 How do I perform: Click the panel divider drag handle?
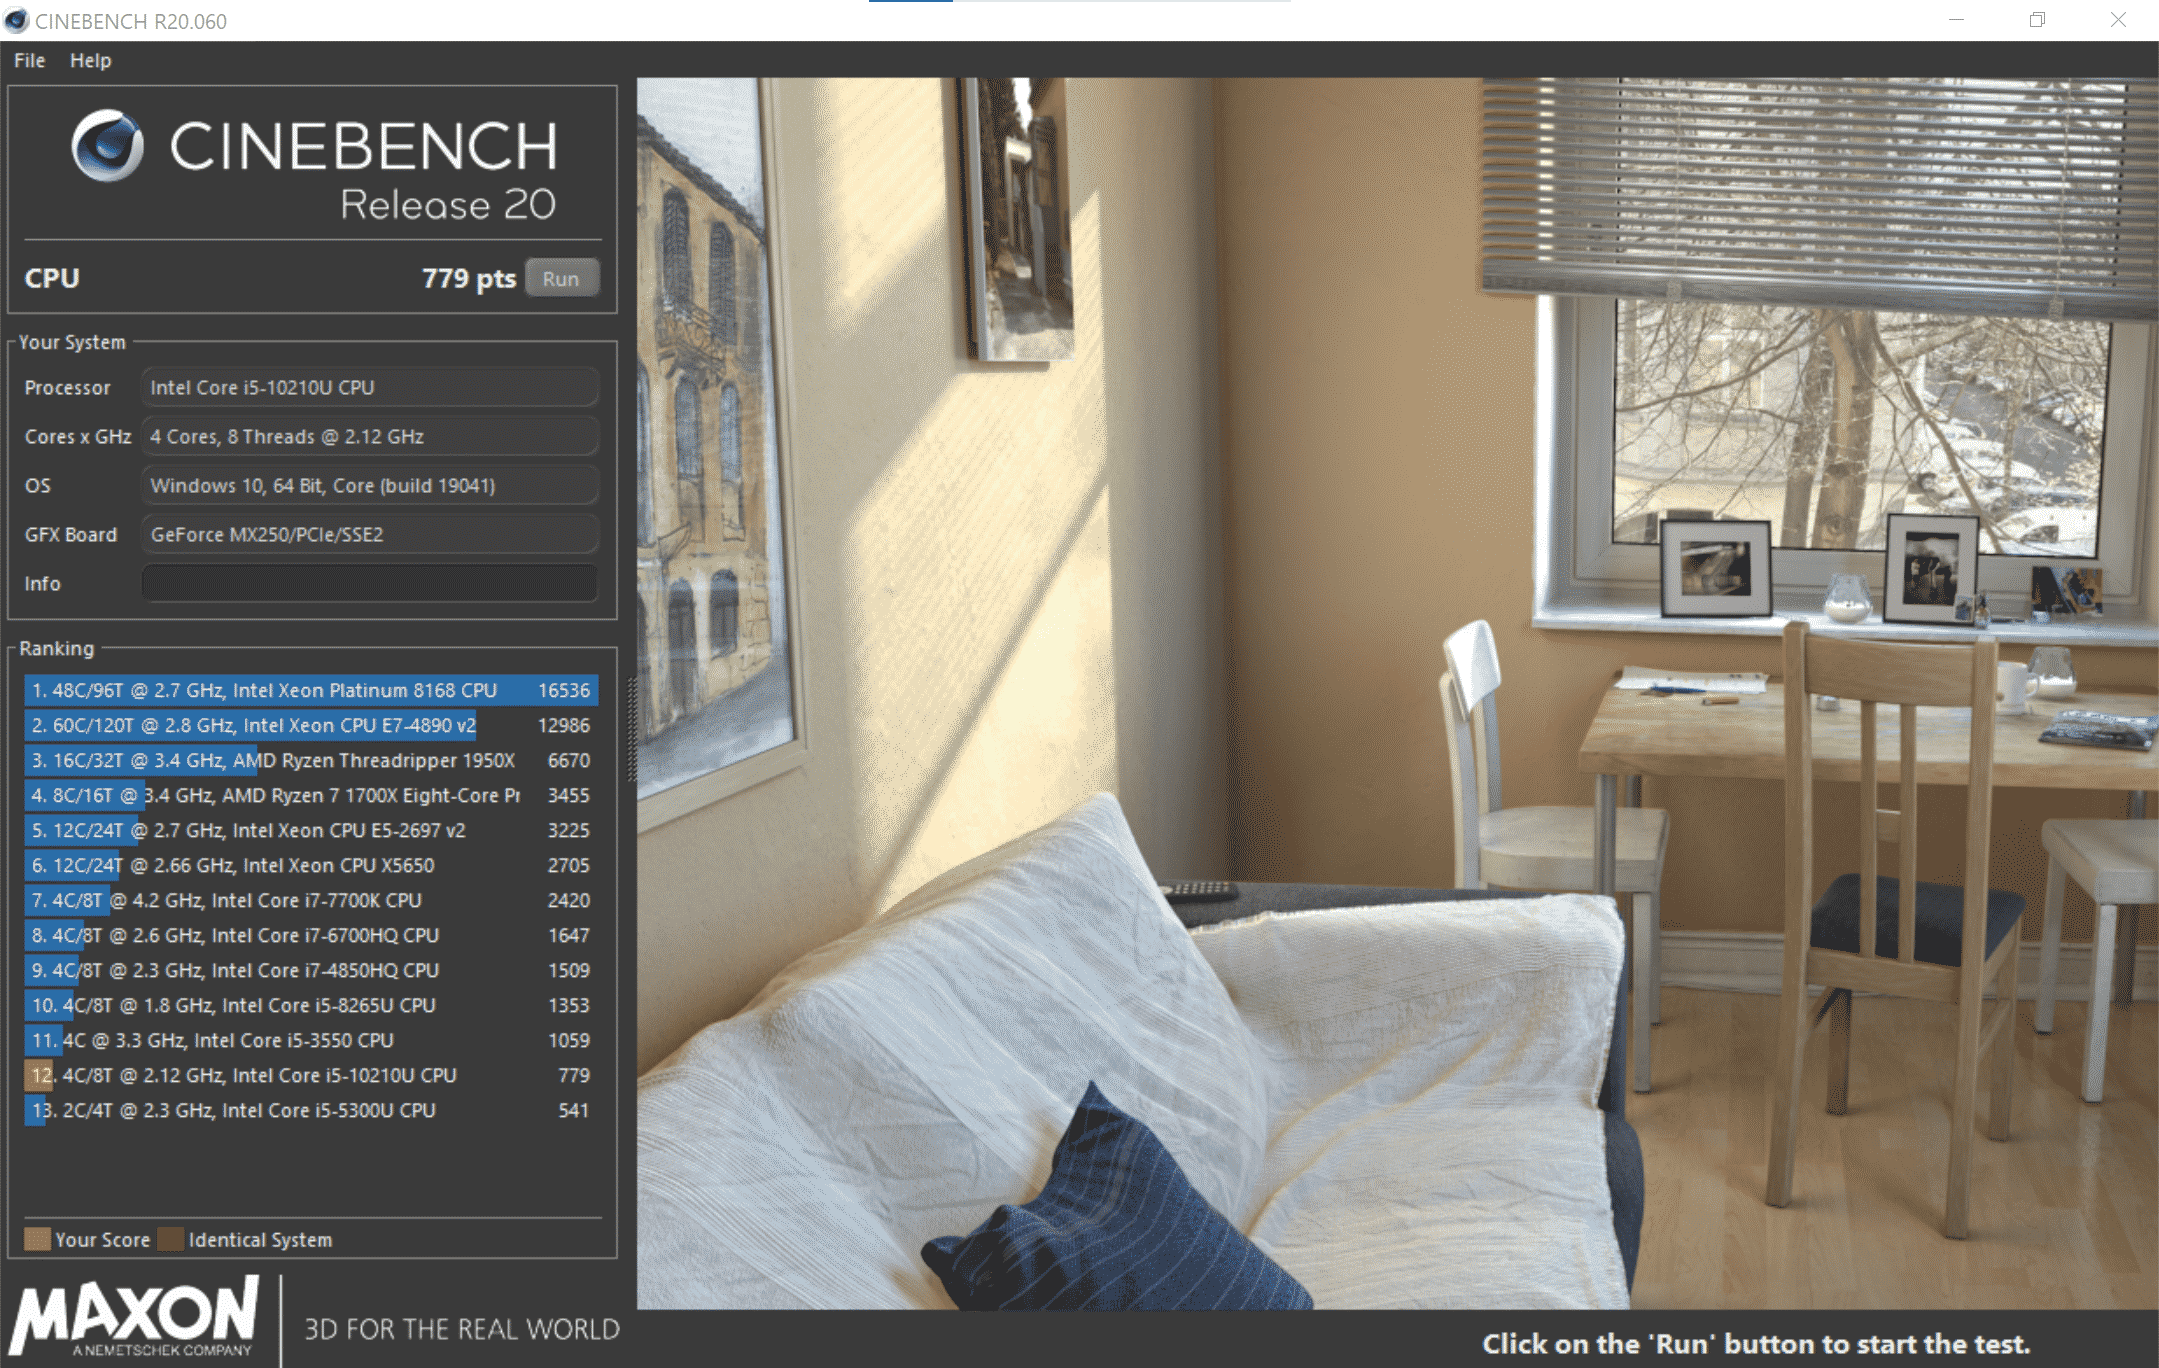pyautogui.click(x=631, y=730)
